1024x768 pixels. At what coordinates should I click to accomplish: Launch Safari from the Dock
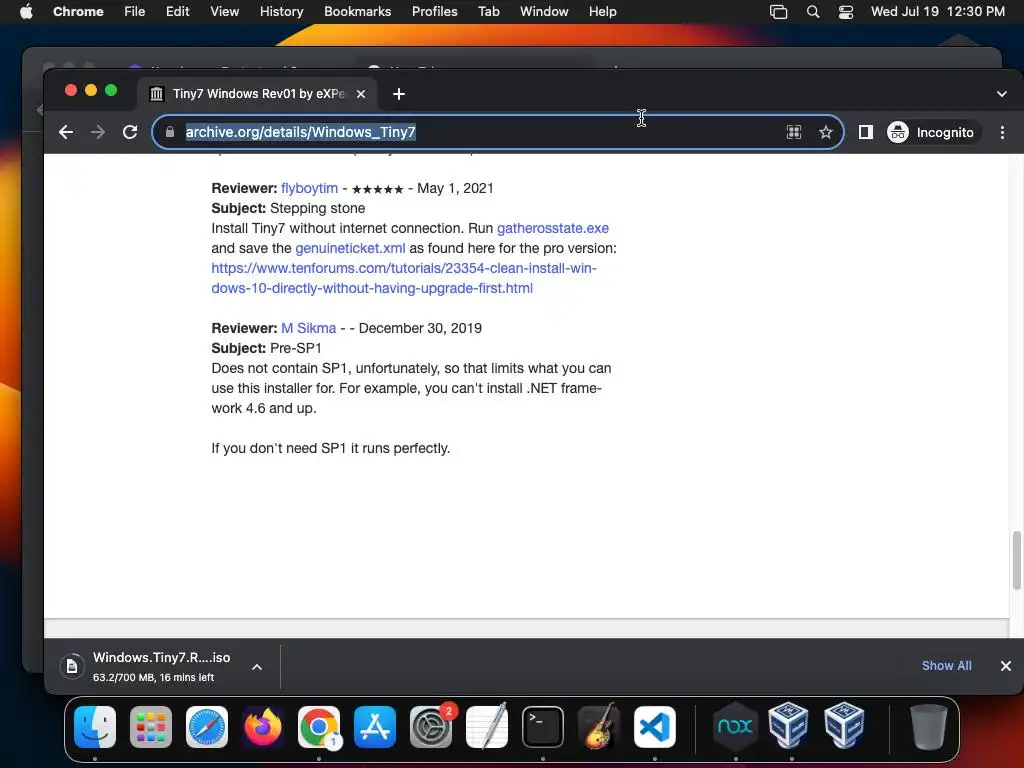click(x=207, y=727)
